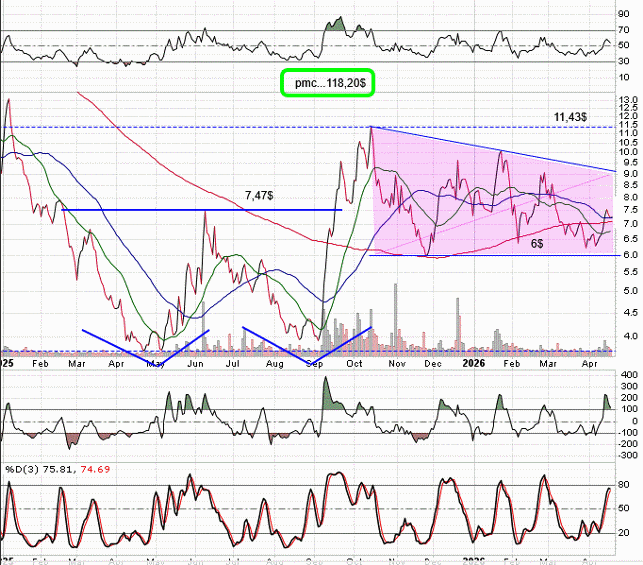Click the Sep label on time axis
This screenshot has height=565, width=643.
(x=315, y=364)
